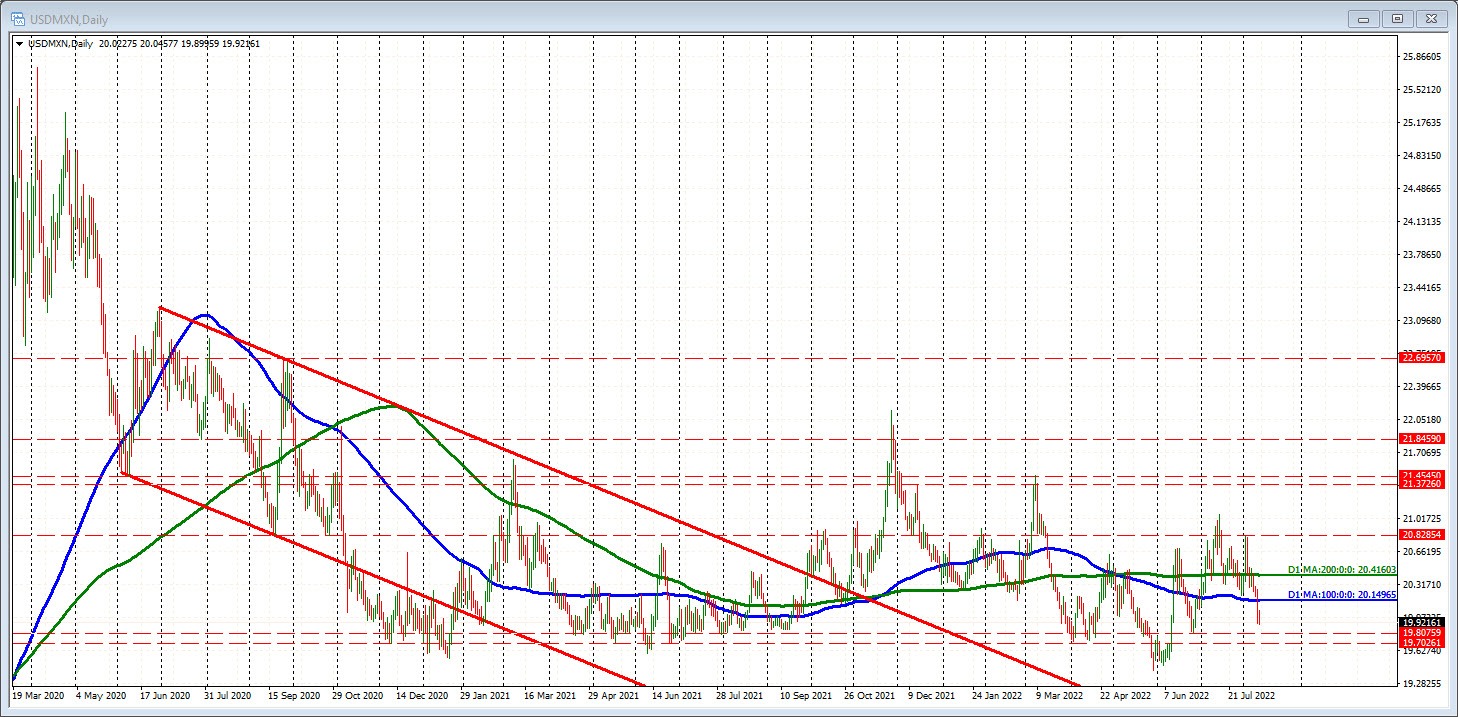The width and height of the screenshot is (1458, 717).
Task: Select the 19.80759 red price tag
Action: 1424,632
